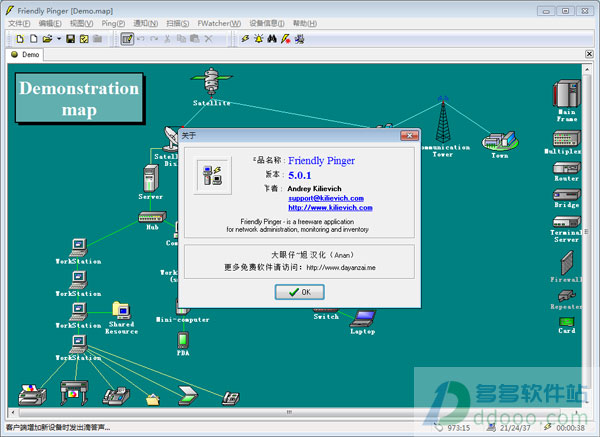Click the scanner device icon at bottom
Screen dimensions: 600x437
pos(188,396)
